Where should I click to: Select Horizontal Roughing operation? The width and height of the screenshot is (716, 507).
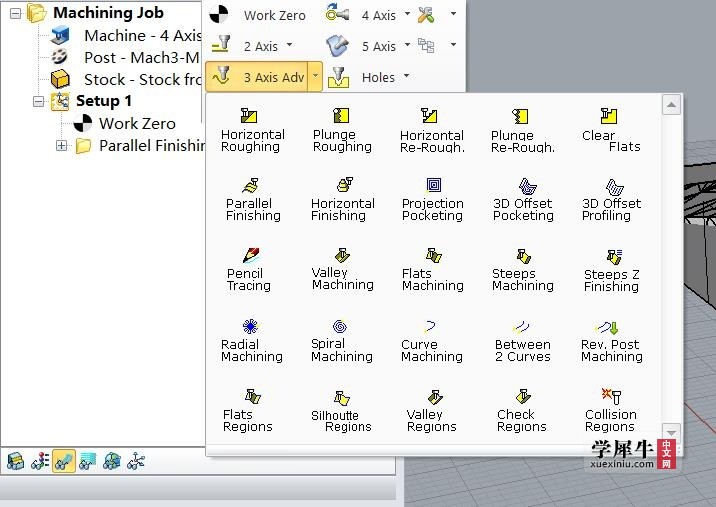coord(253,130)
